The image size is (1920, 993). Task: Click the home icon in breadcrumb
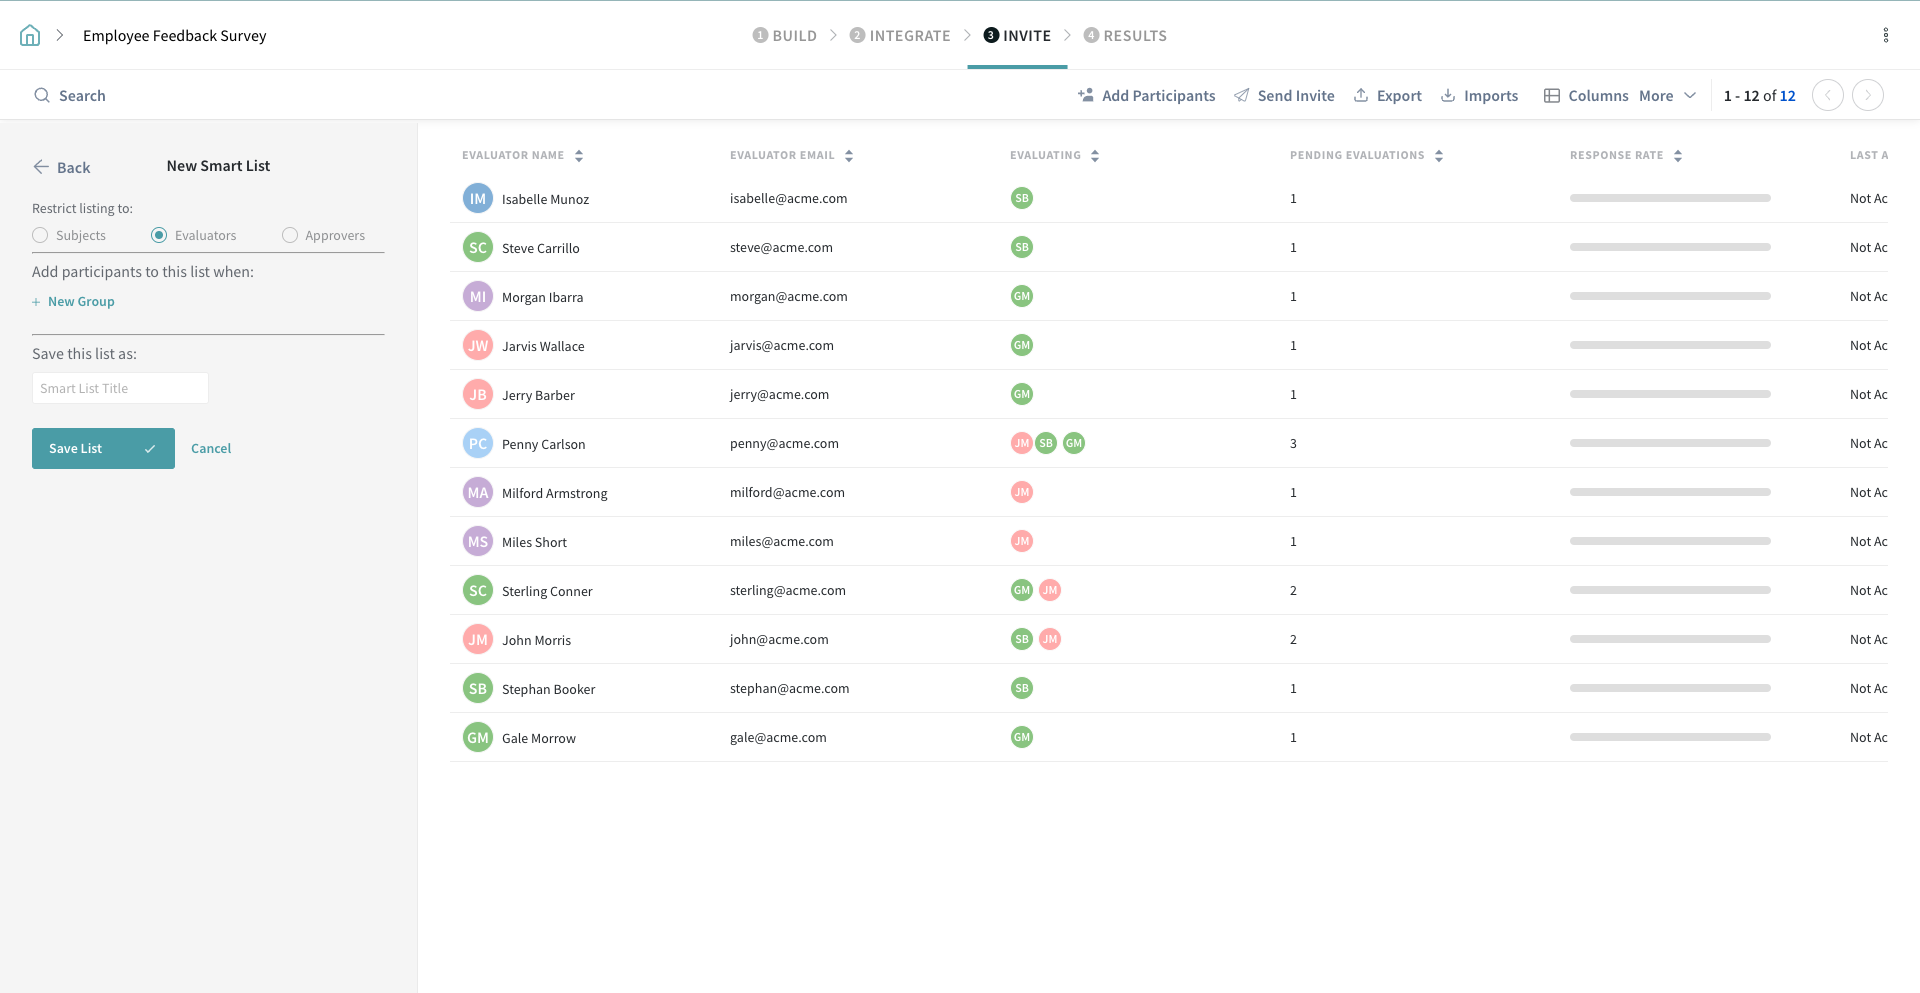point(30,36)
